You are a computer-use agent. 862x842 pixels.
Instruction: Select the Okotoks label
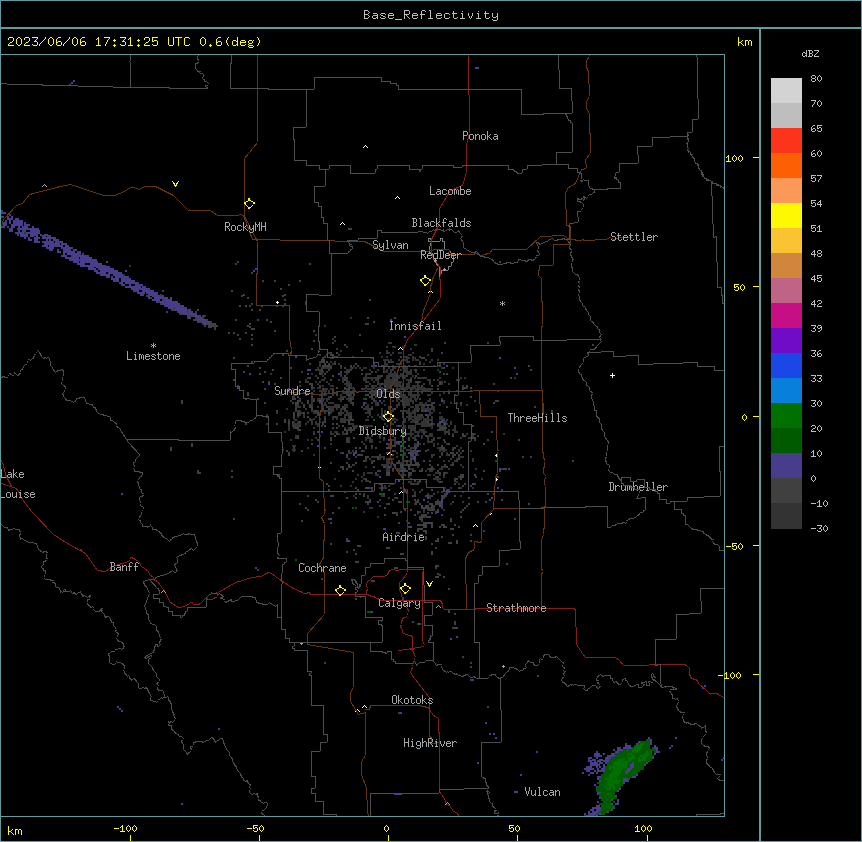tap(412, 700)
